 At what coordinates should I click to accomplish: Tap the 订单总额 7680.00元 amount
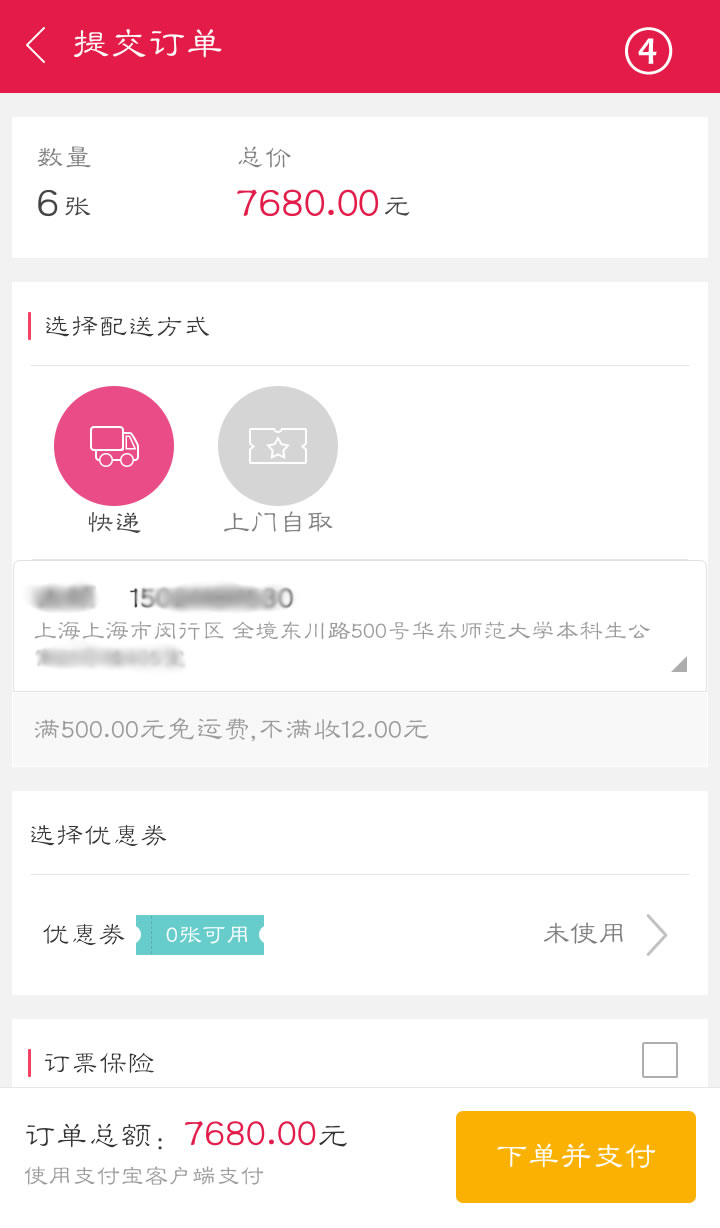(x=265, y=1134)
